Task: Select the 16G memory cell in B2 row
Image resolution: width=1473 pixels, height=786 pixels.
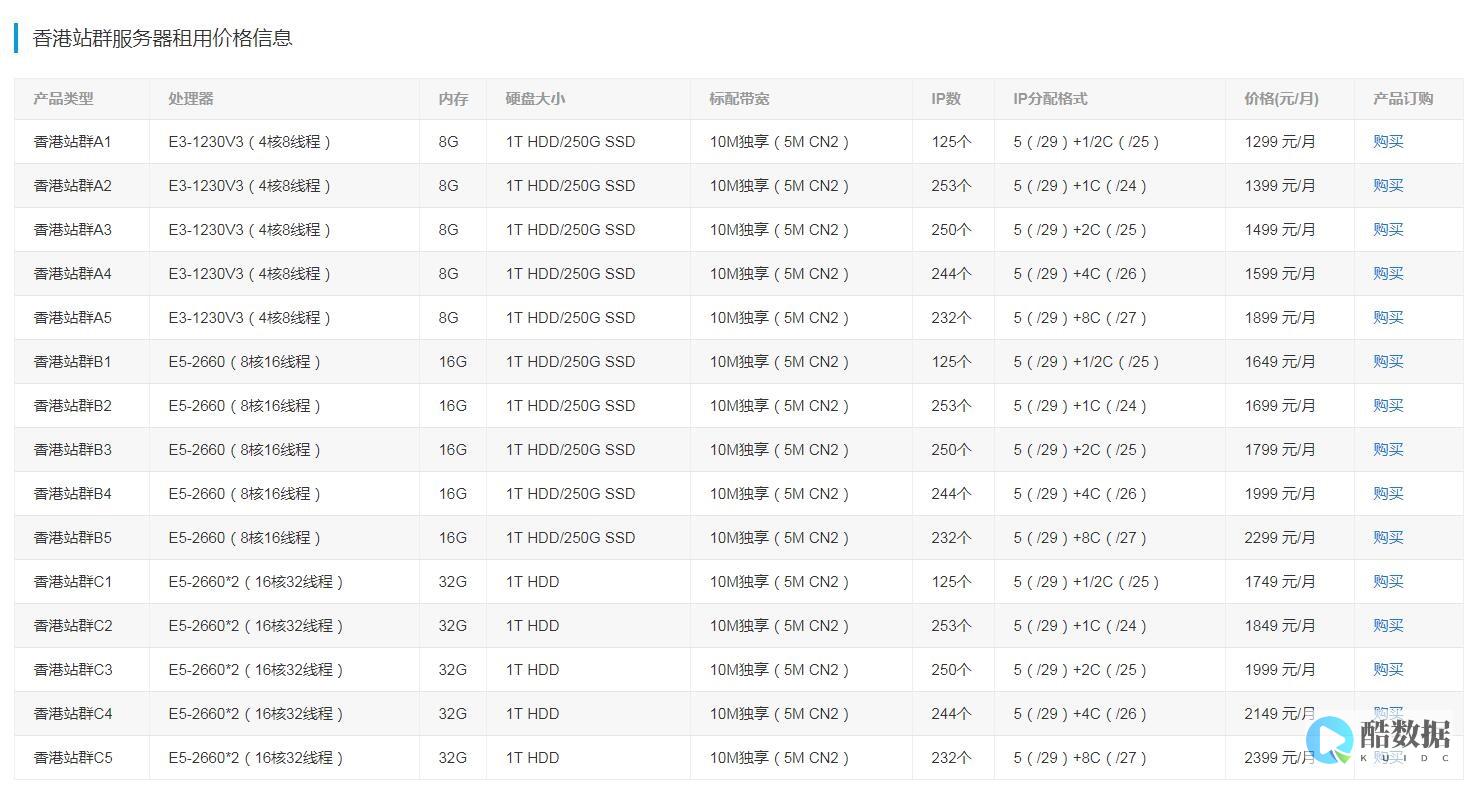Action: [x=452, y=406]
